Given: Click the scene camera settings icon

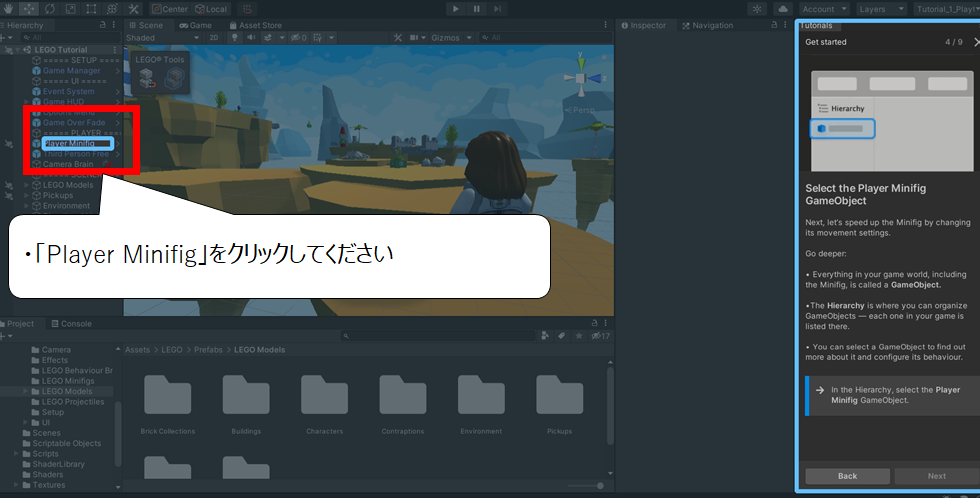Looking at the screenshot, I should pyautogui.click(x=414, y=37).
